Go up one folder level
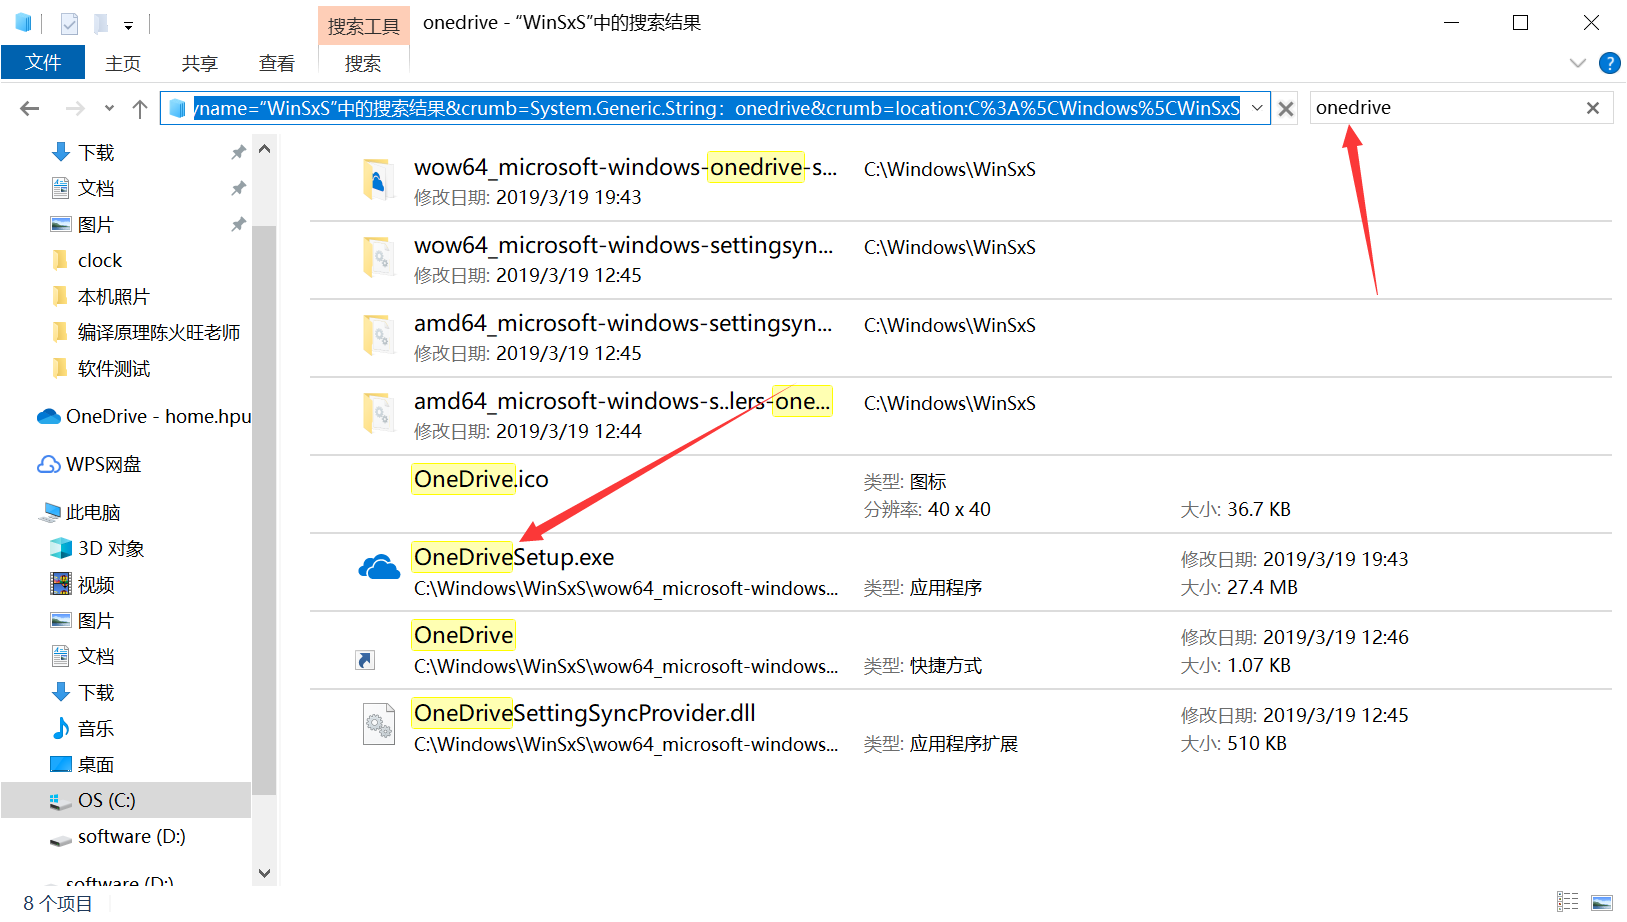 (x=140, y=108)
